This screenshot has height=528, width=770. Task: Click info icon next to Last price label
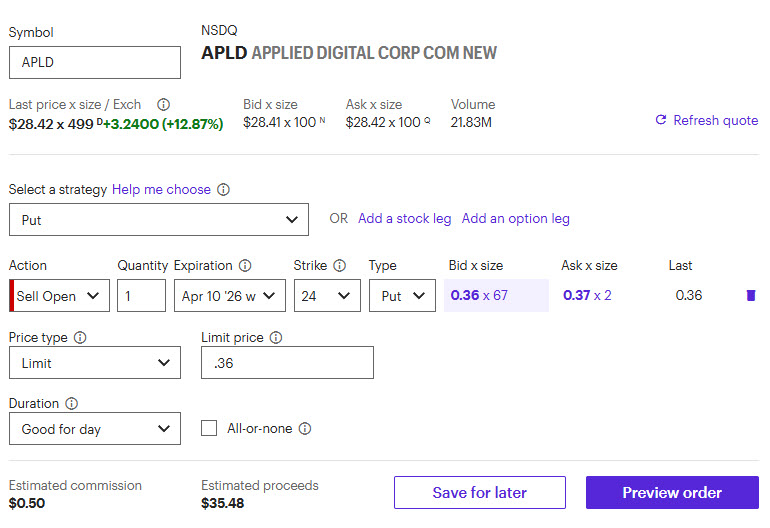[164, 104]
